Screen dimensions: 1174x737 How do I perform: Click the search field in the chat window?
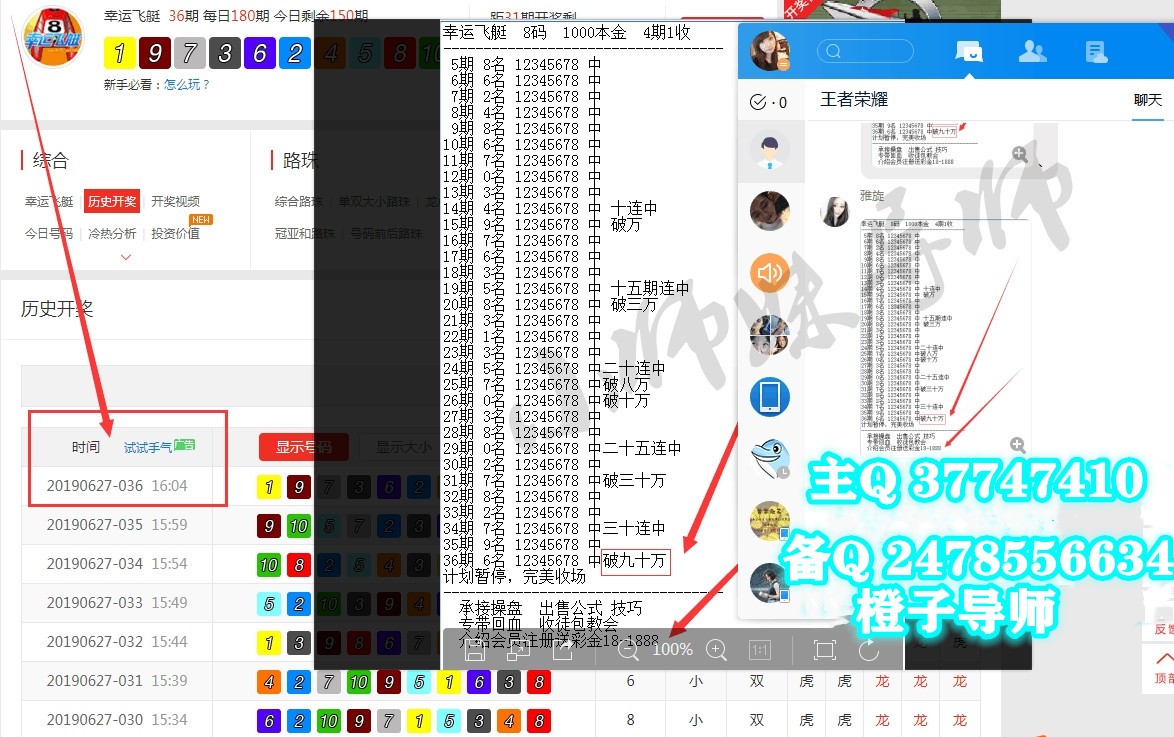click(866, 51)
